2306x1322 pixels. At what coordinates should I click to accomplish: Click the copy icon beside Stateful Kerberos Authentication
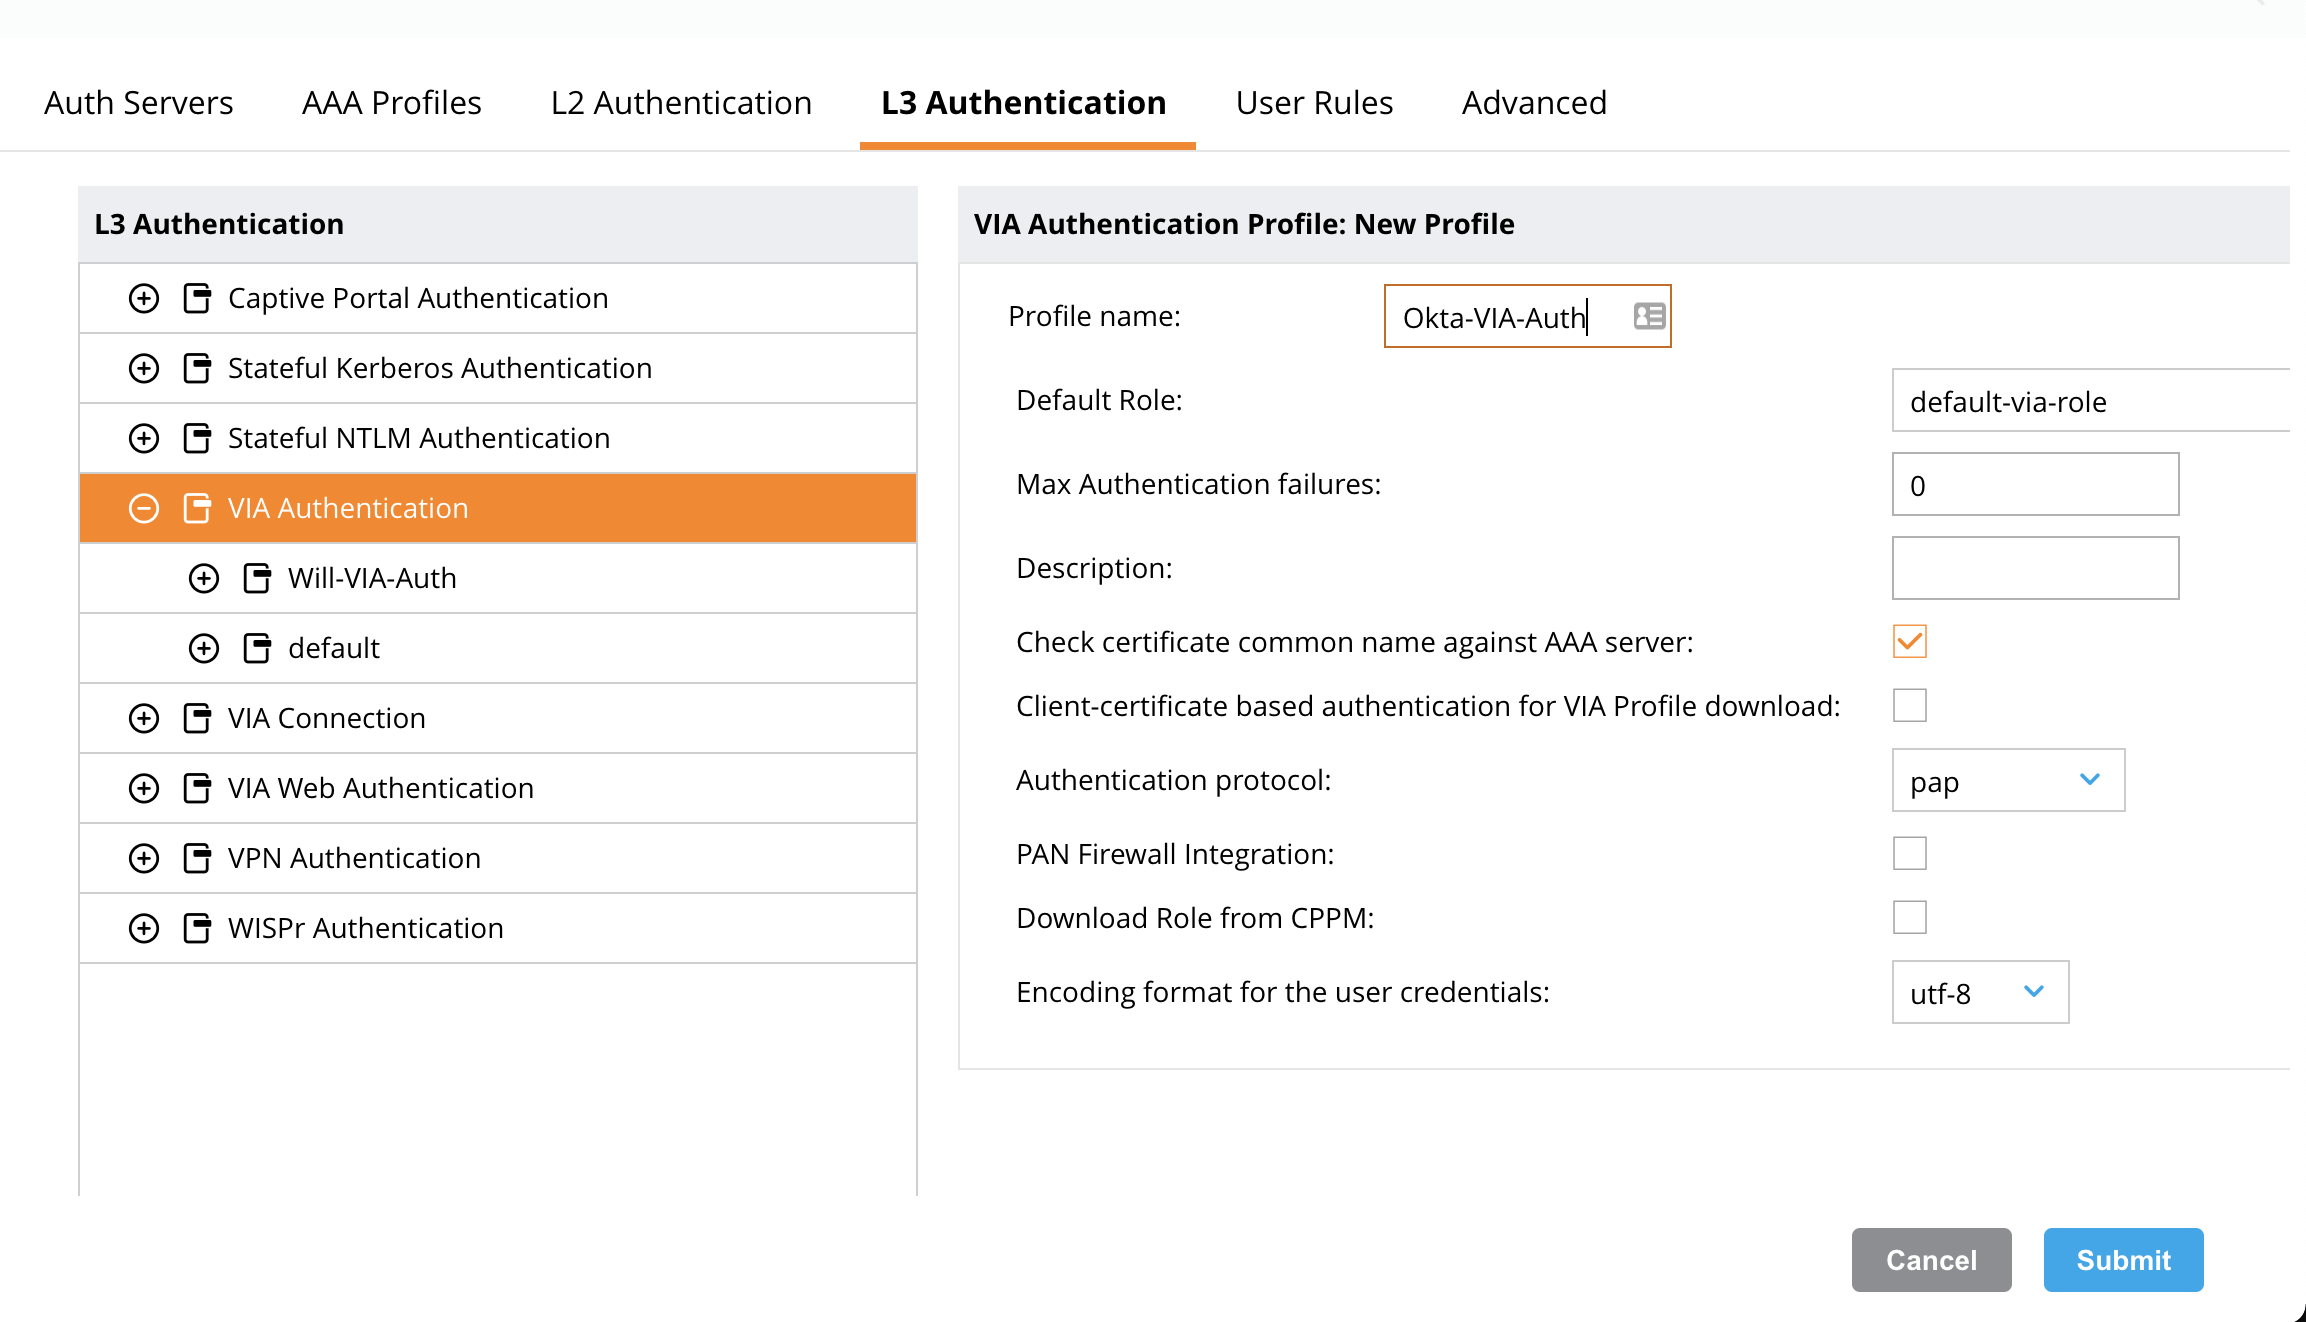[196, 367]
